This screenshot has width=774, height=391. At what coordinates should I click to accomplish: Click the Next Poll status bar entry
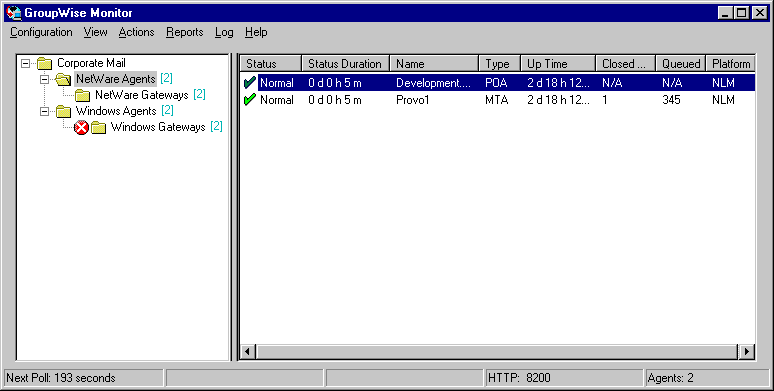tap(84, 378)
